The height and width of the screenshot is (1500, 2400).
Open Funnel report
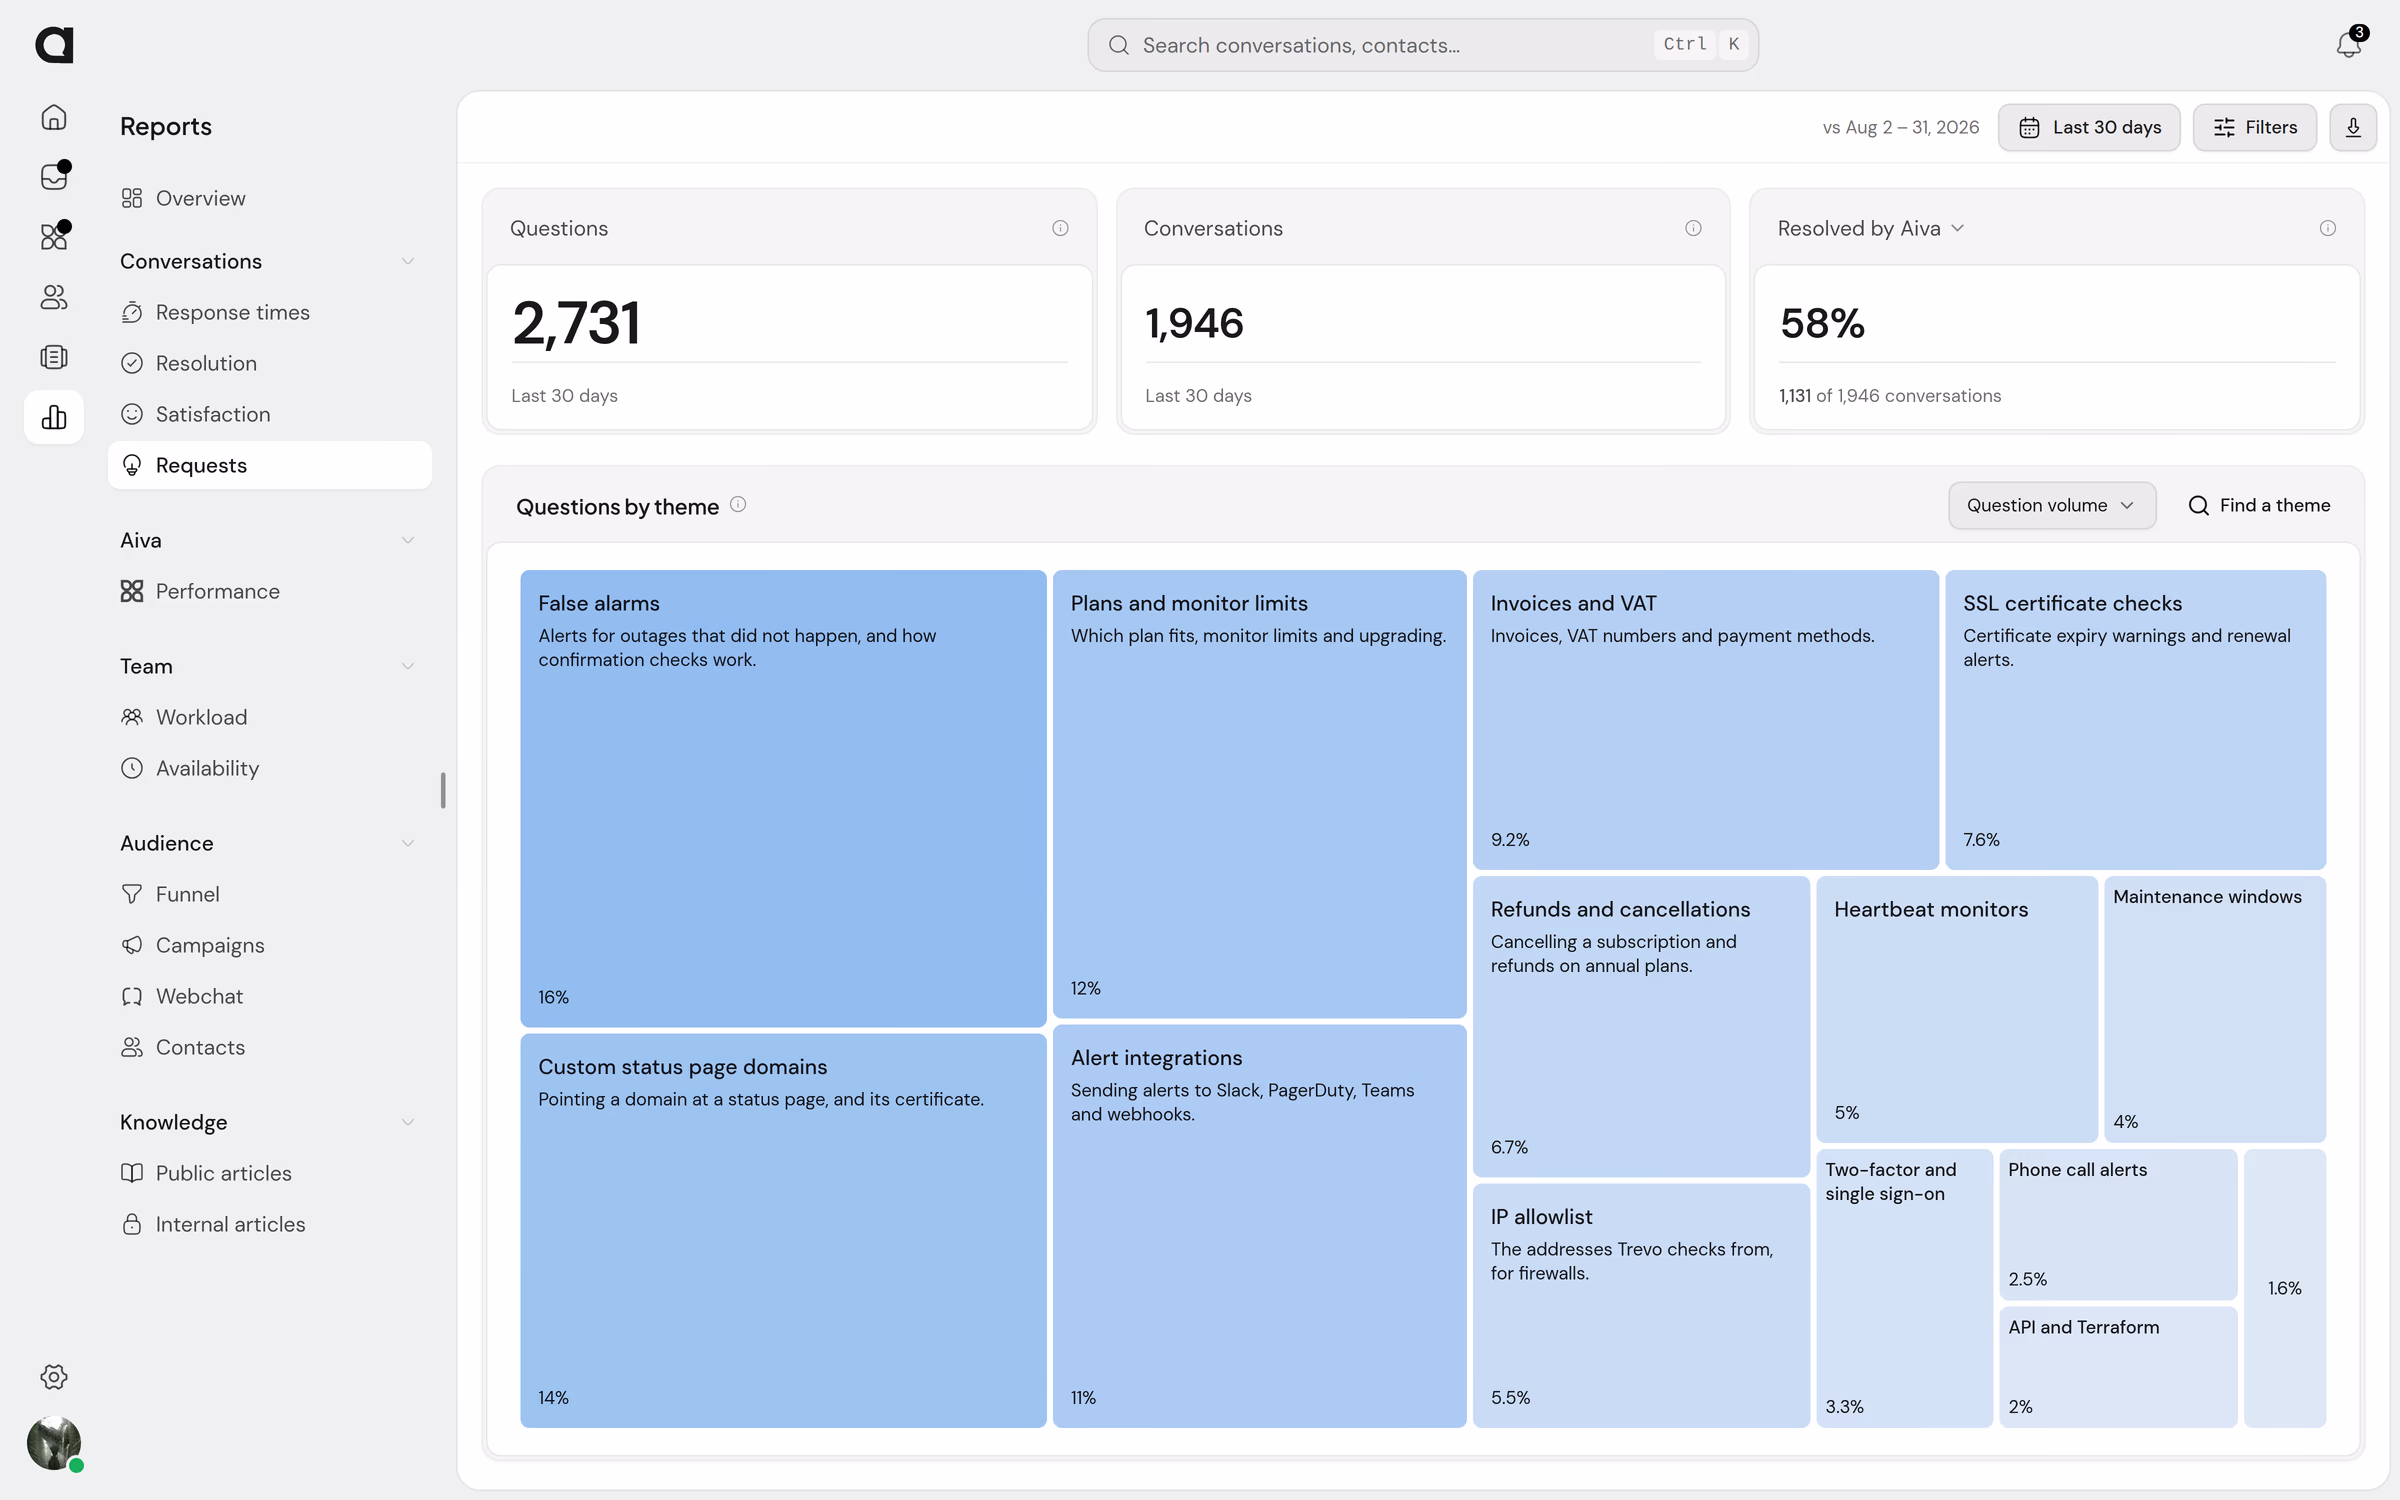(x=270, y=894)
